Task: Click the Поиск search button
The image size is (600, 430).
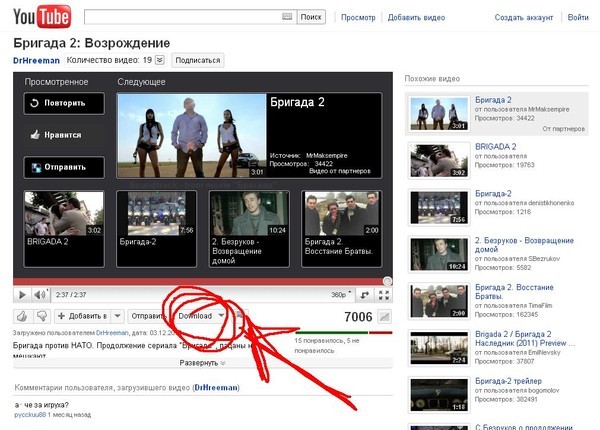Action: [311, 17]
